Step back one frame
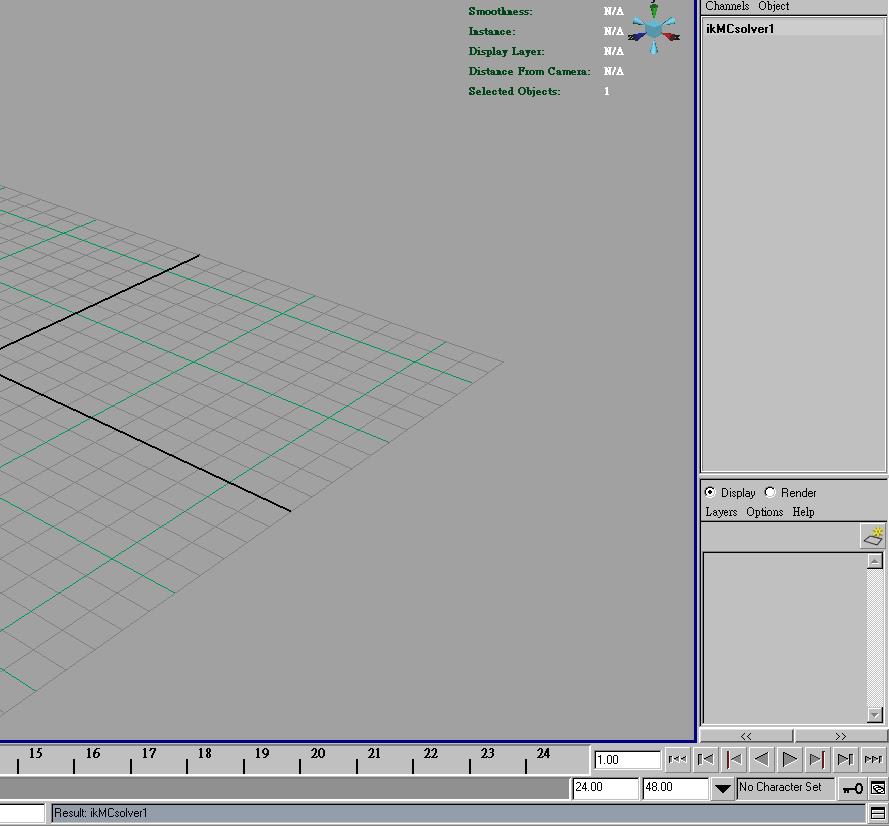The height and width of the screenshot is (826, 889). click(705, 759)
